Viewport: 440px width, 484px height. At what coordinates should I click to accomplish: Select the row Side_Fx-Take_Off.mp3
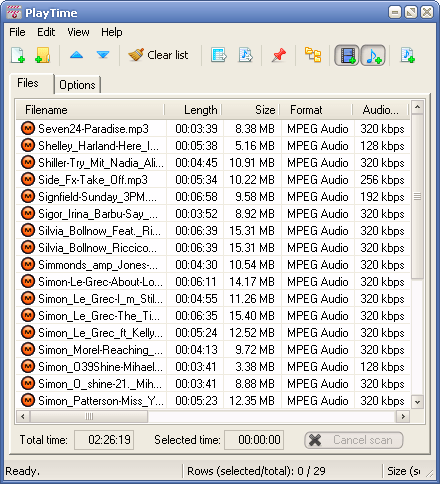213,180
